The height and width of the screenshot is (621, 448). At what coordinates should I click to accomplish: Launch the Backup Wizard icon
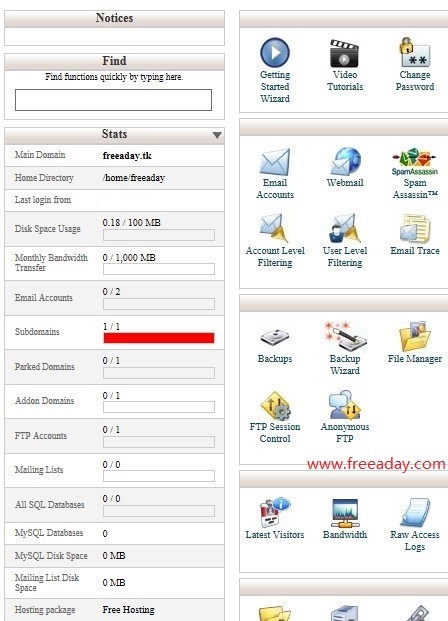[345, 336]
